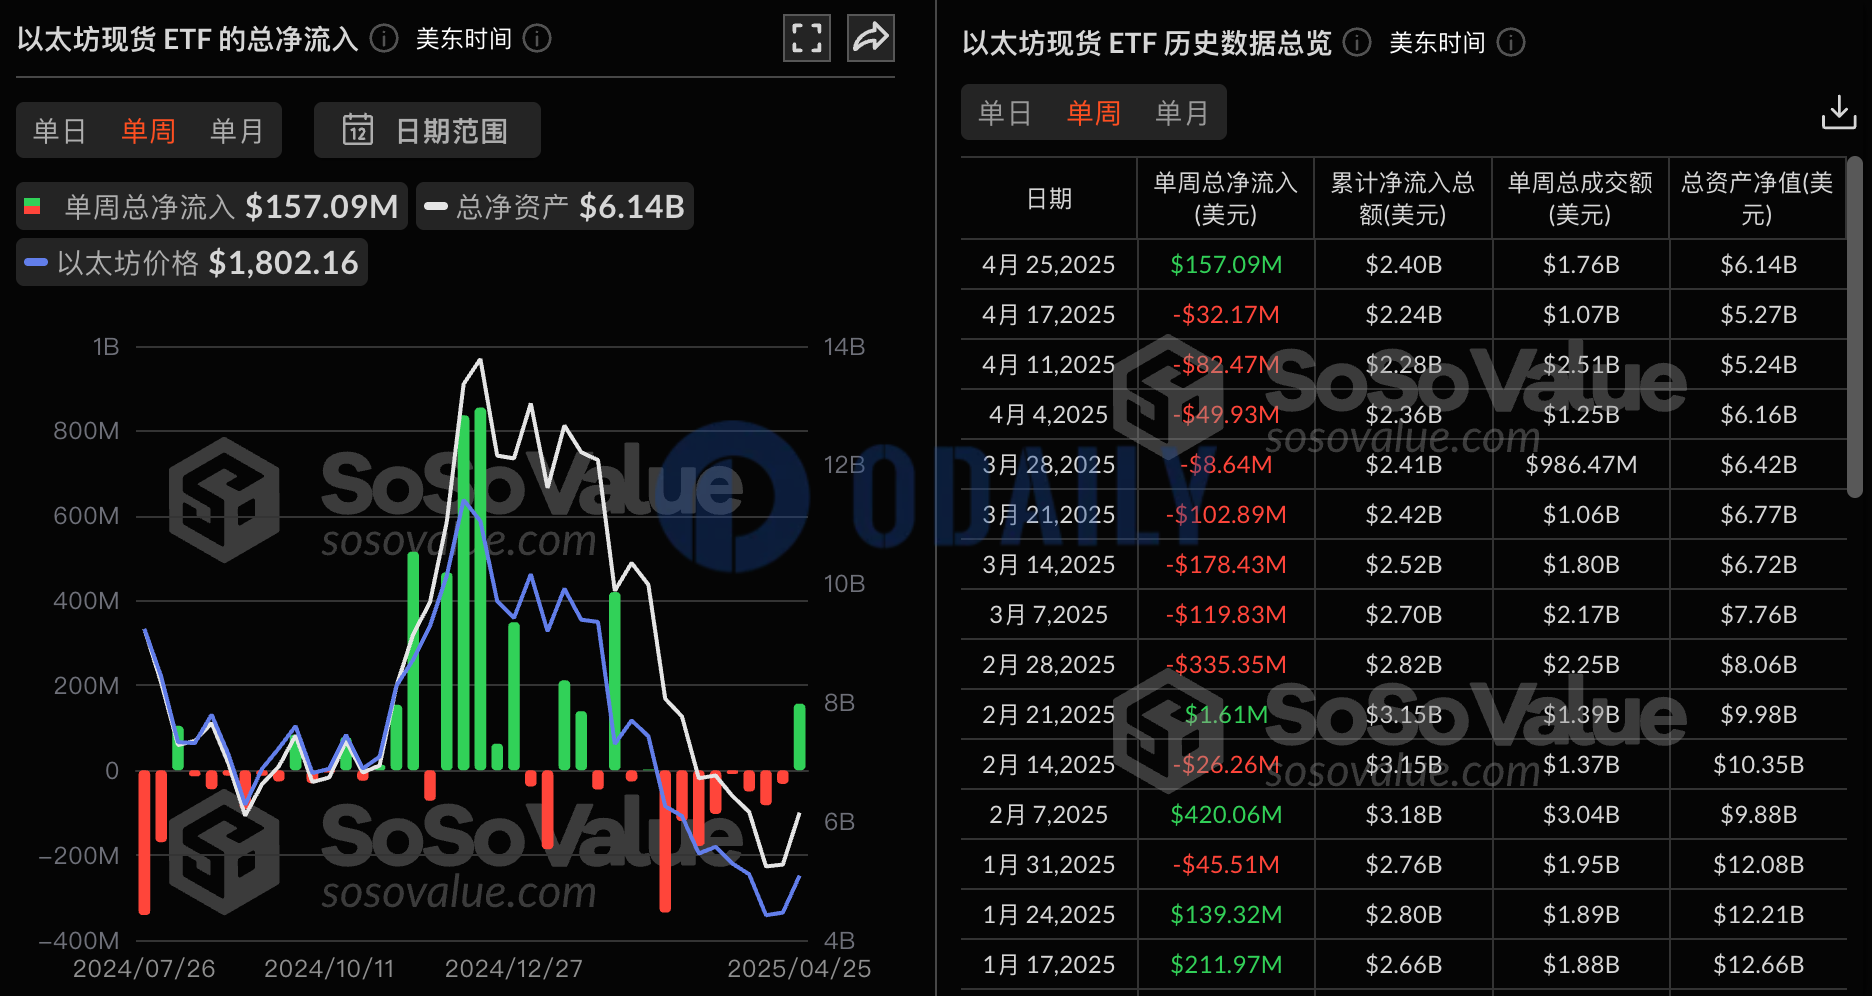The height and width of the screenshot is (996, 1872).
Task: Click the $7.76B net asset cell
Action: 1759,615
